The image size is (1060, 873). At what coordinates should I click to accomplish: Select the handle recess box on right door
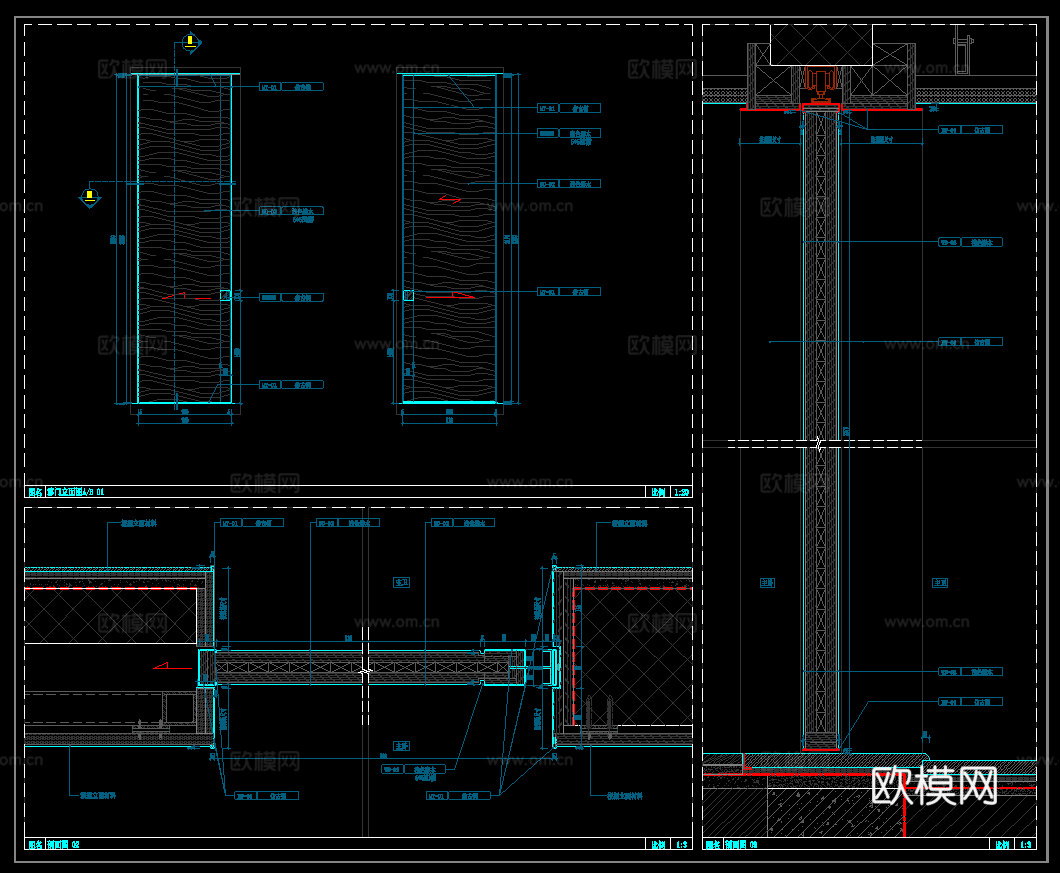click(408, 296)
